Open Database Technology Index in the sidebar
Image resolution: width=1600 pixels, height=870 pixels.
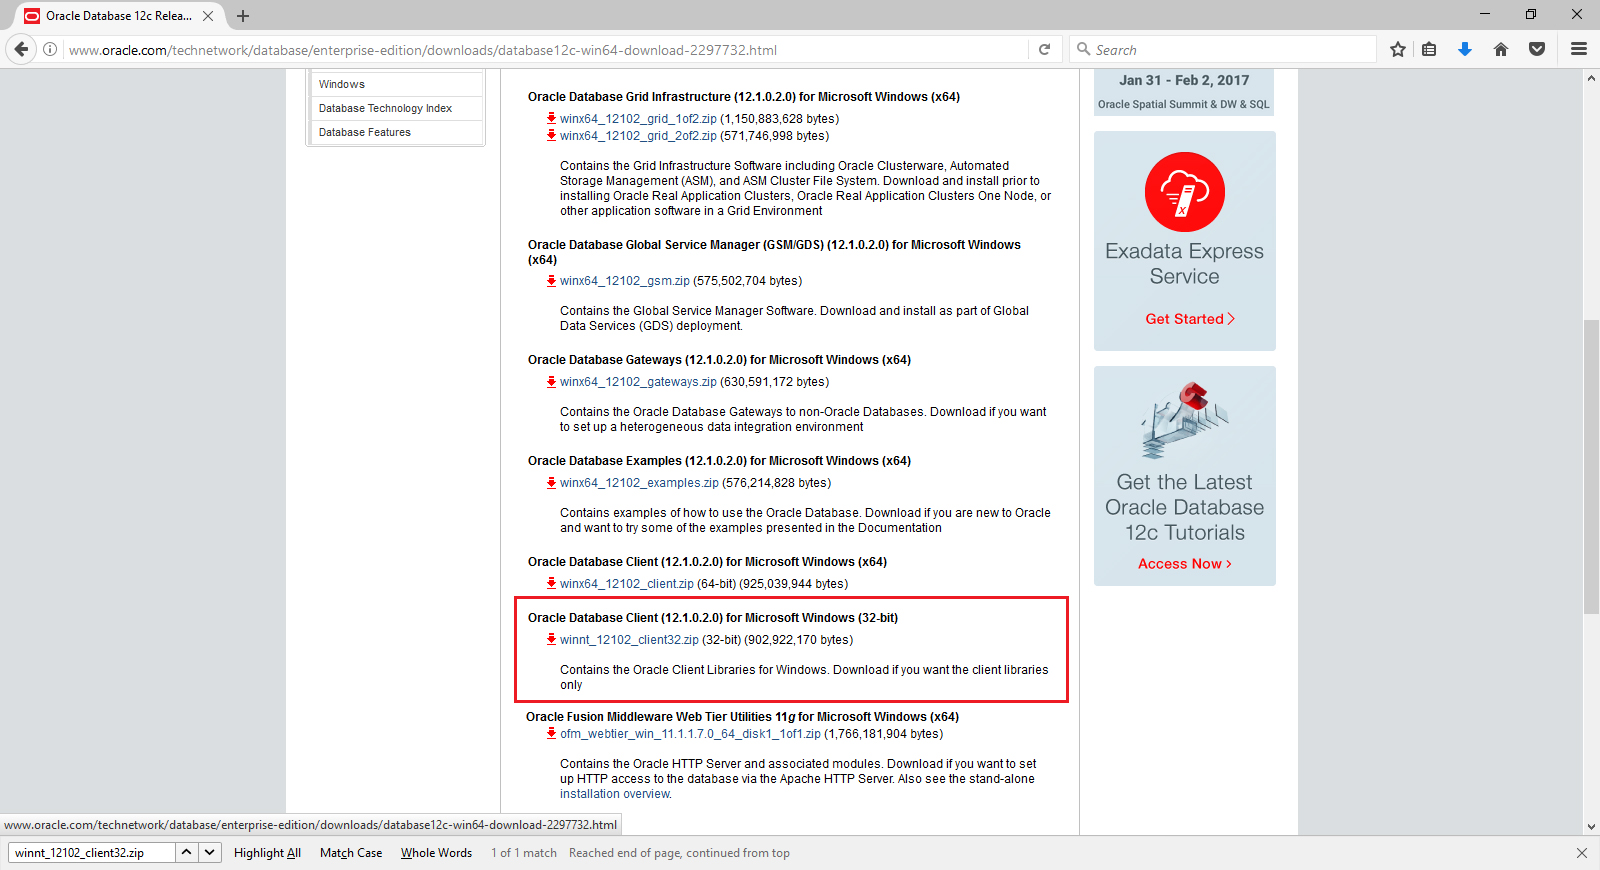pos(385,108)
